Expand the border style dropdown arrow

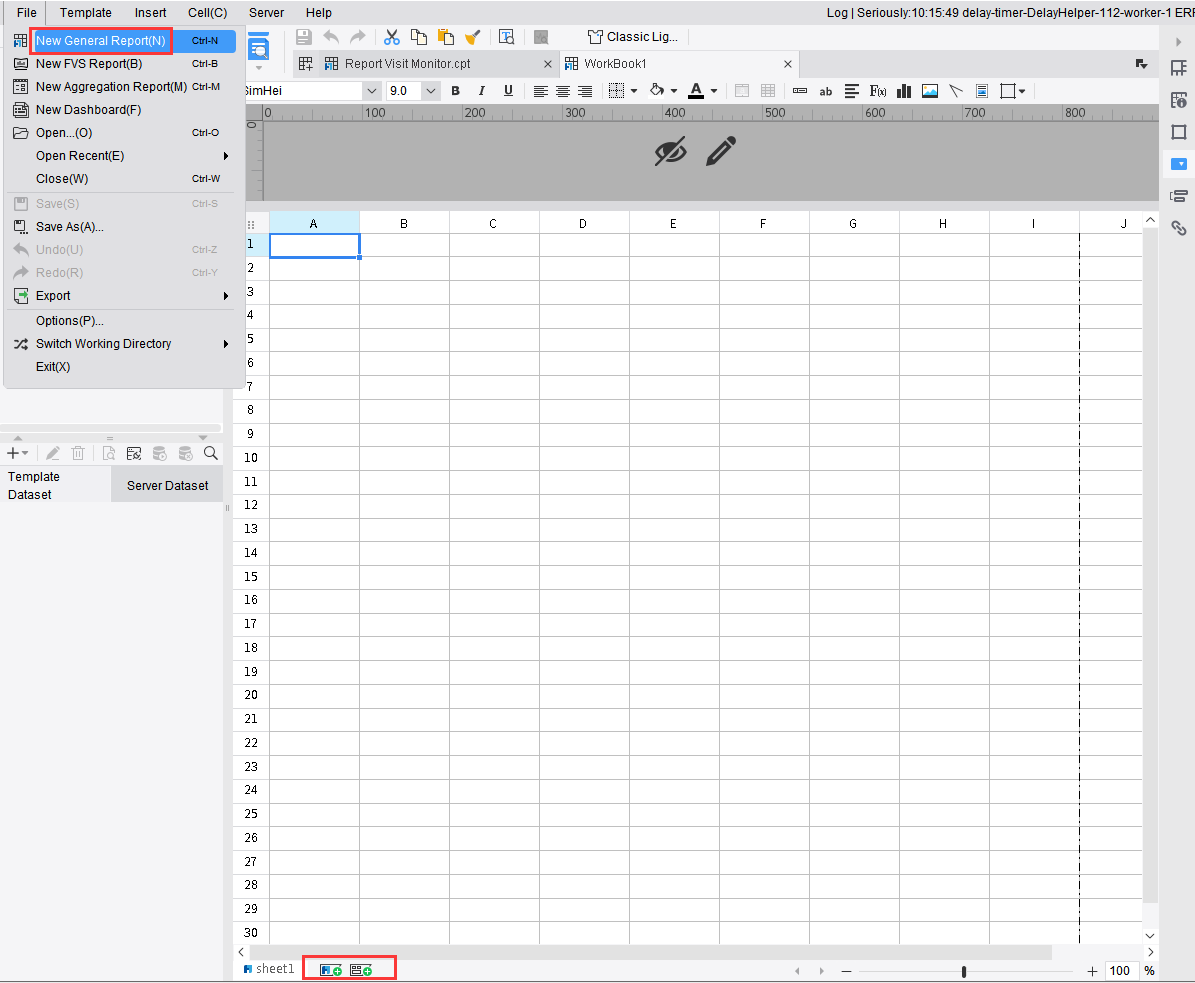click(633, 91)
